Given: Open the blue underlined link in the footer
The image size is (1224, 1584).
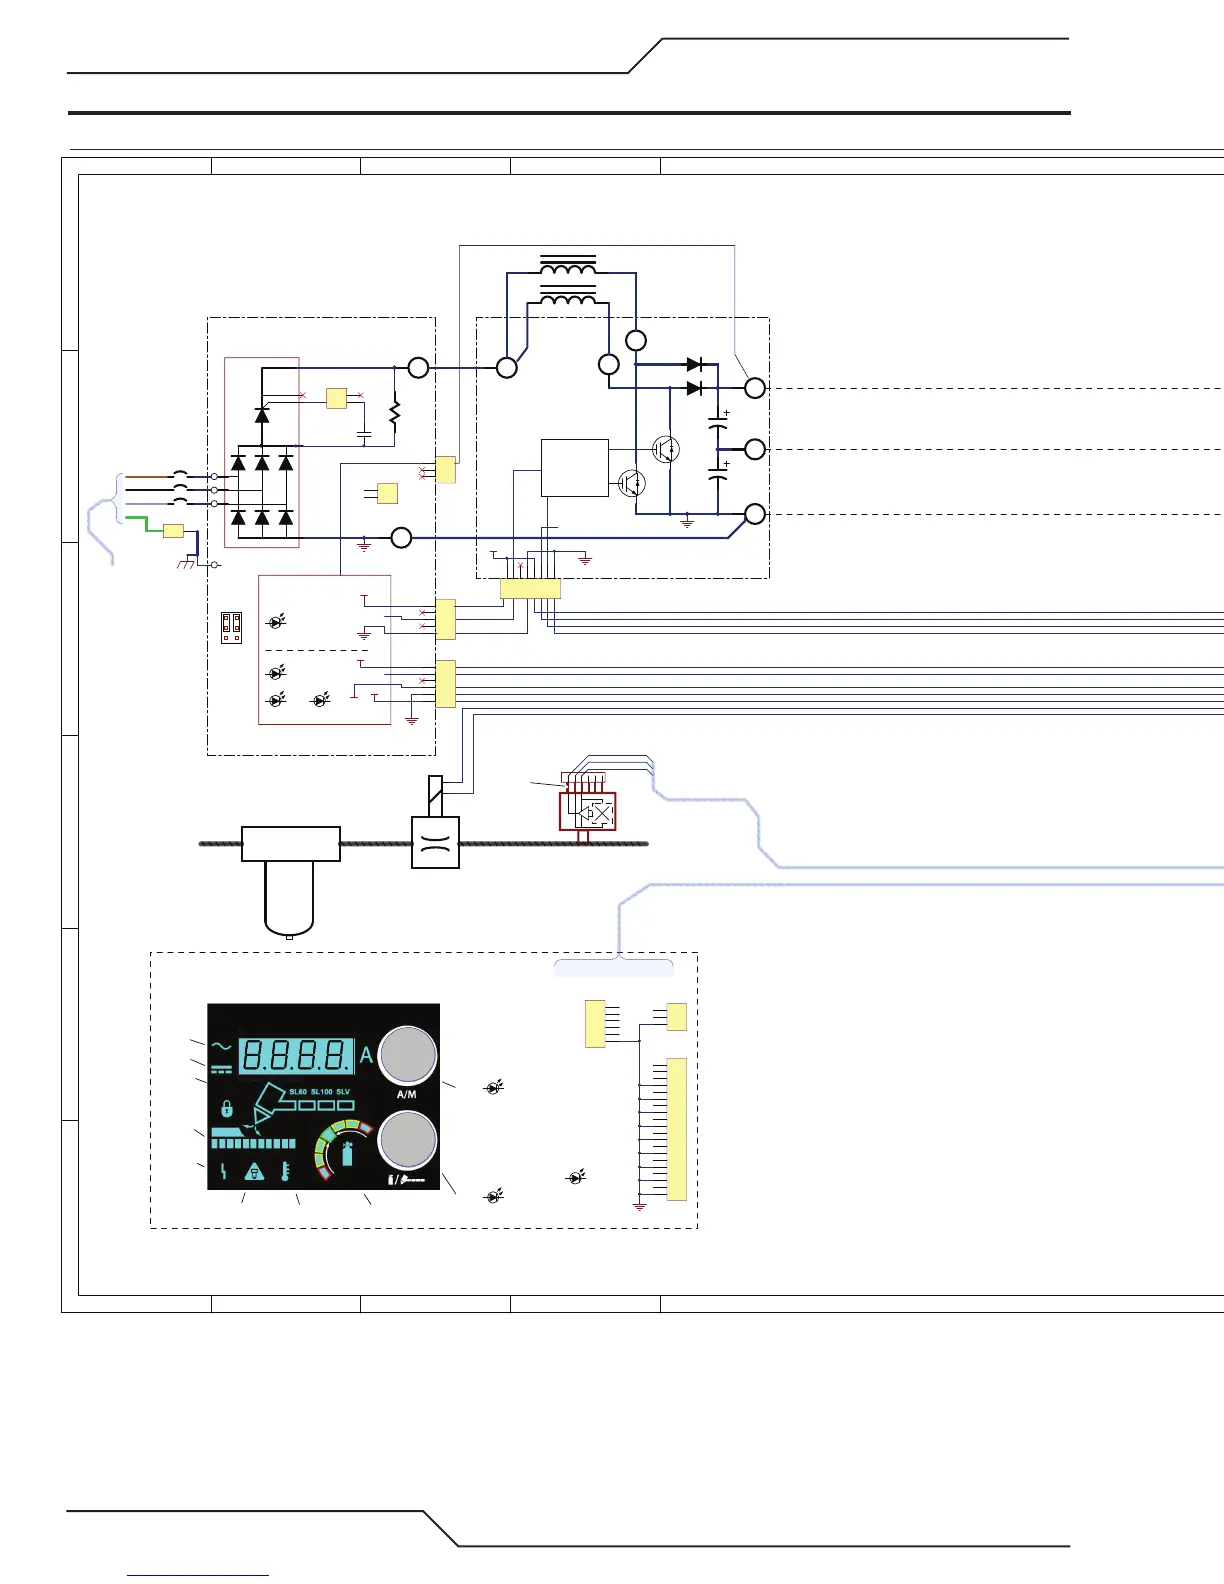Looking at the screenshot, I should click(x=198, y=1576).
